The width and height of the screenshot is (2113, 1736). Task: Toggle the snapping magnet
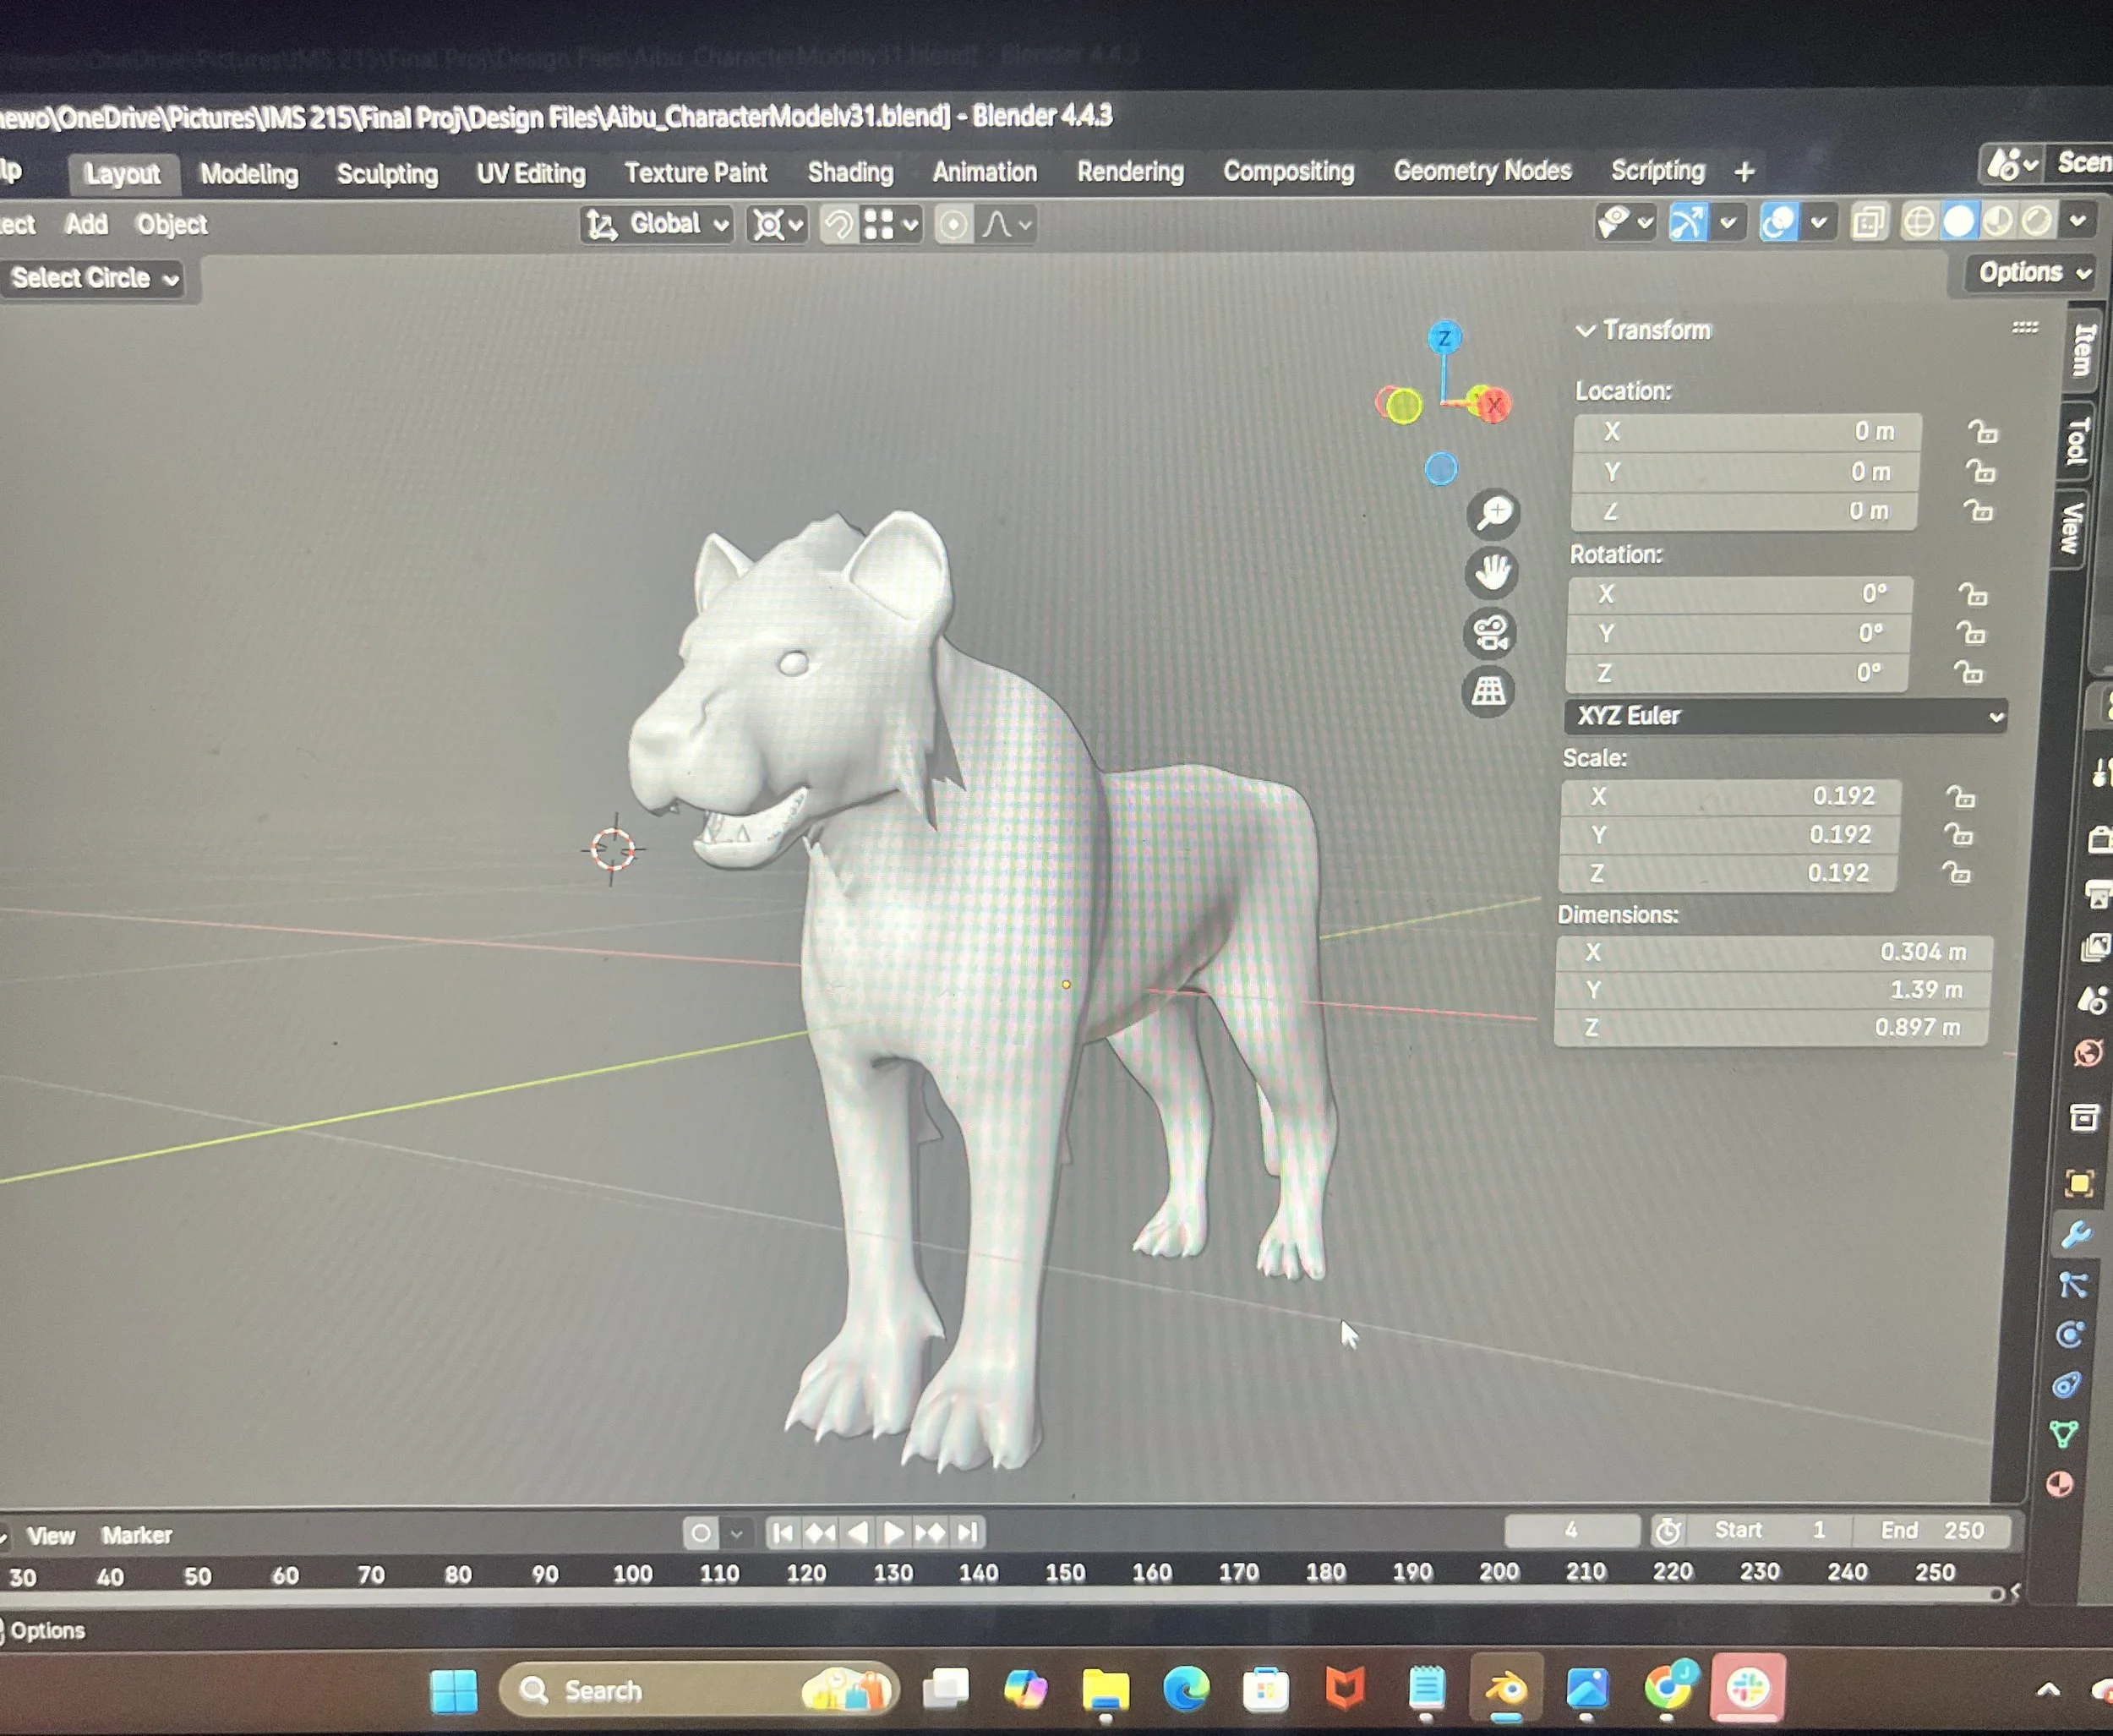(839, 225)
